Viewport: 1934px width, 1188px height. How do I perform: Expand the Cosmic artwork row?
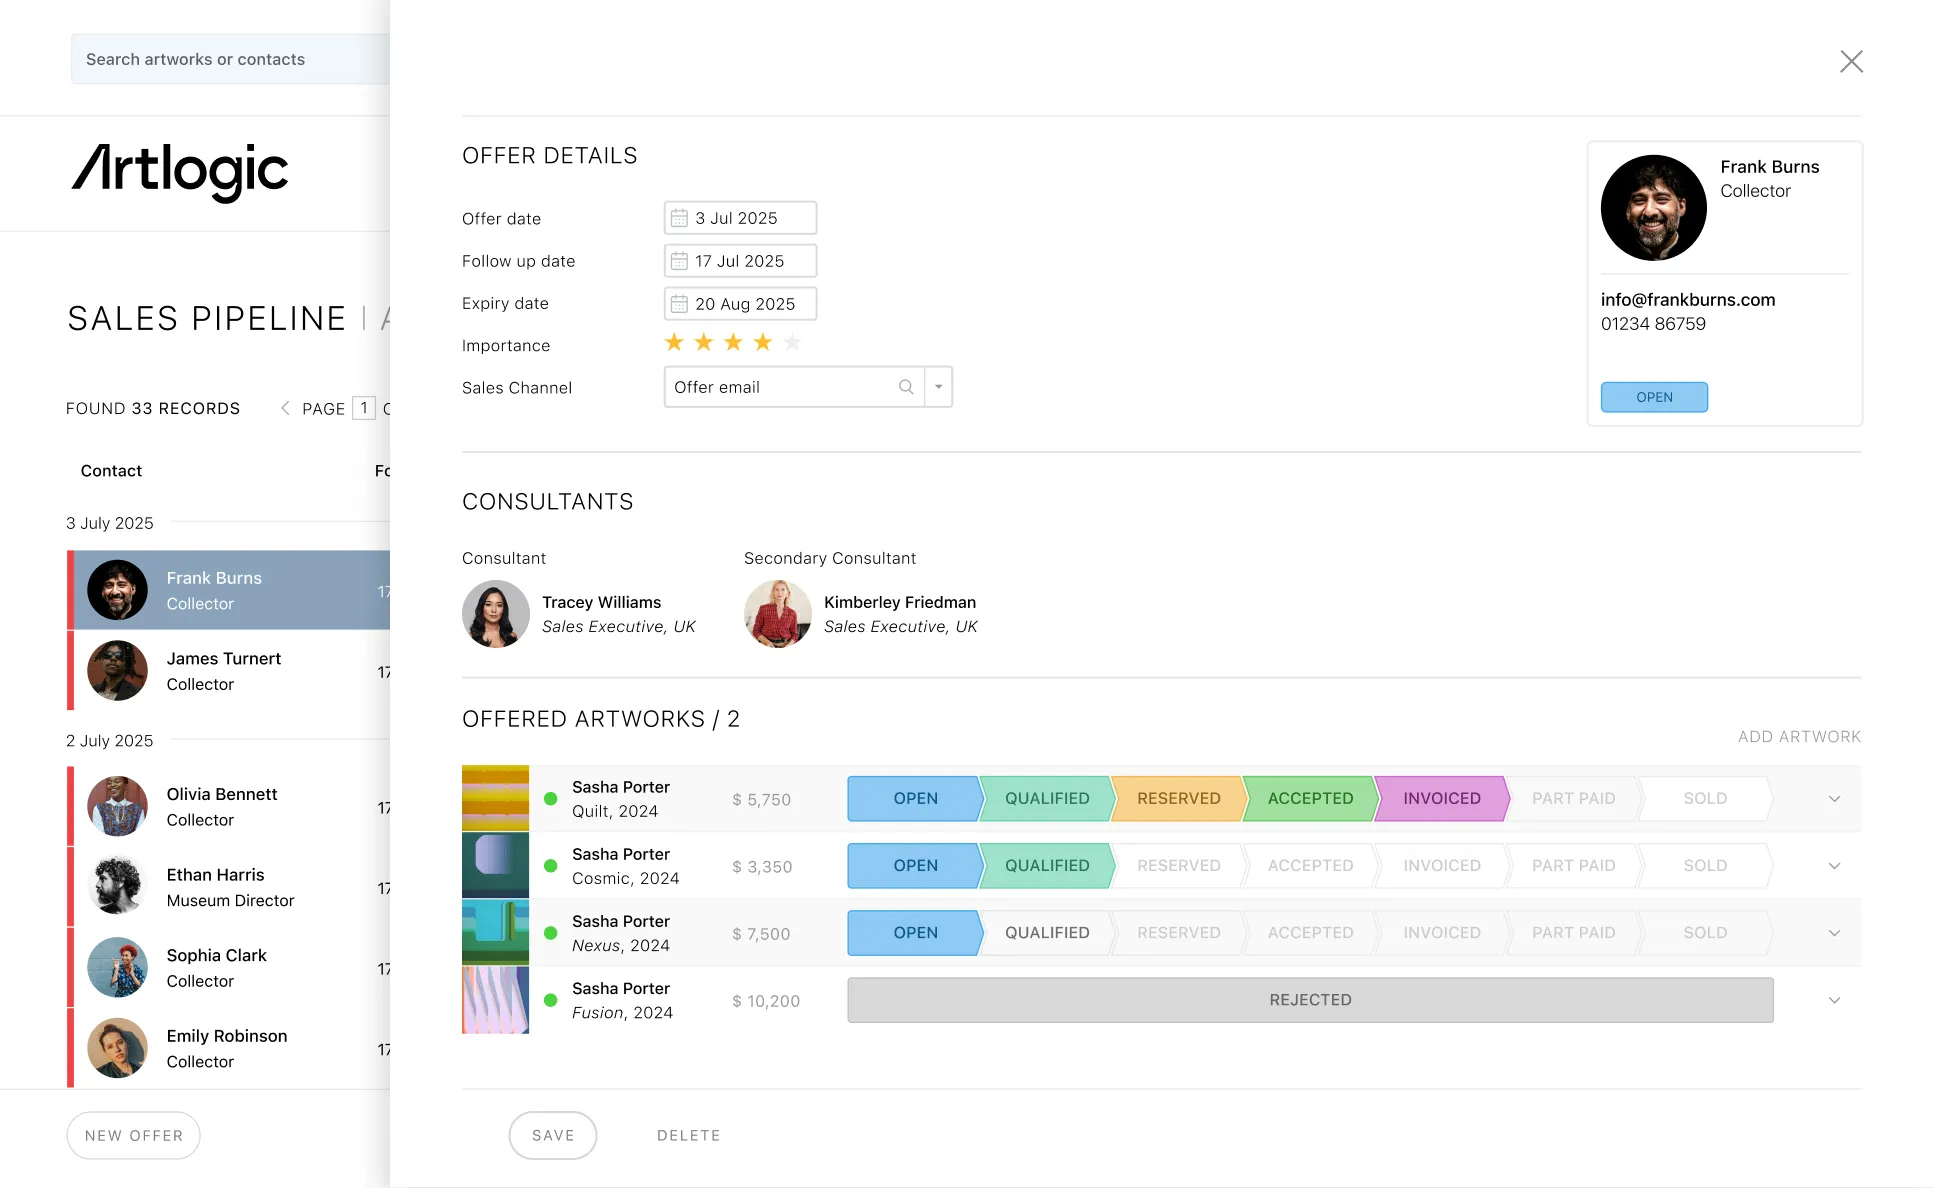point(1834,866)
